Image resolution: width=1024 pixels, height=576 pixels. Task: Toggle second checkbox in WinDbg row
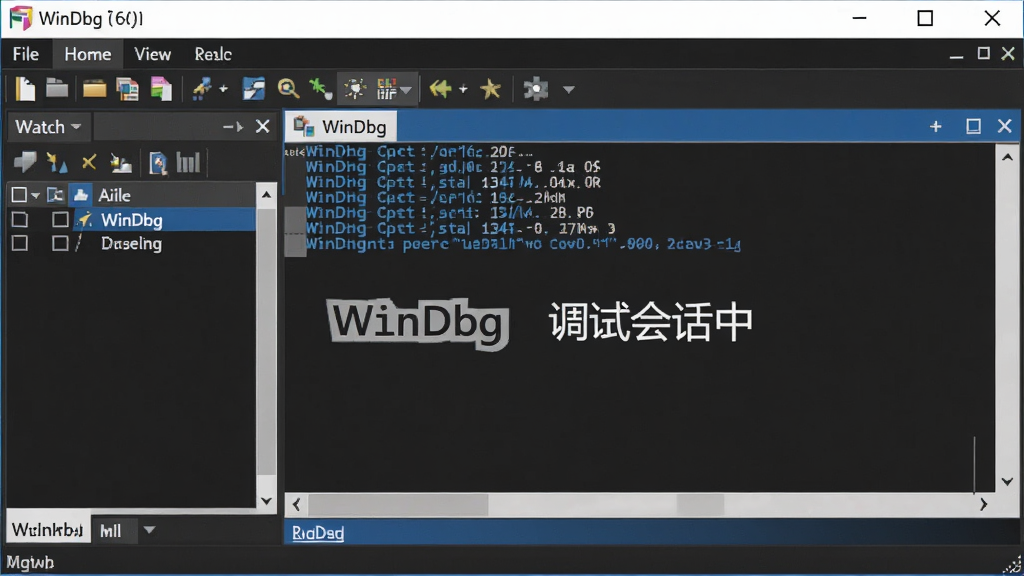point(60,219)
